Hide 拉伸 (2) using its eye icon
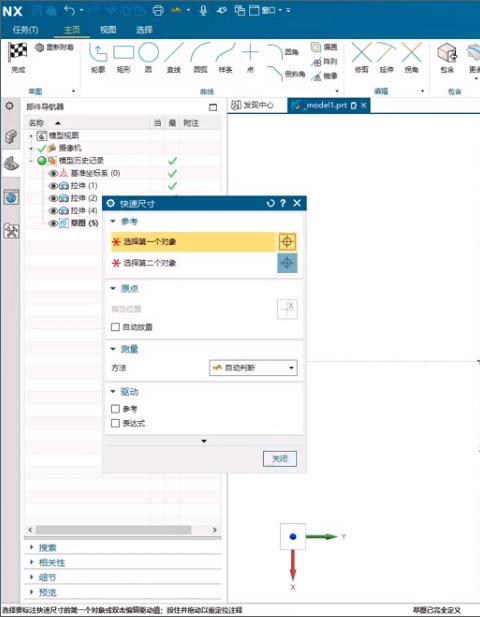The height and width of the screenshot is (617, 480). point(53,198)
